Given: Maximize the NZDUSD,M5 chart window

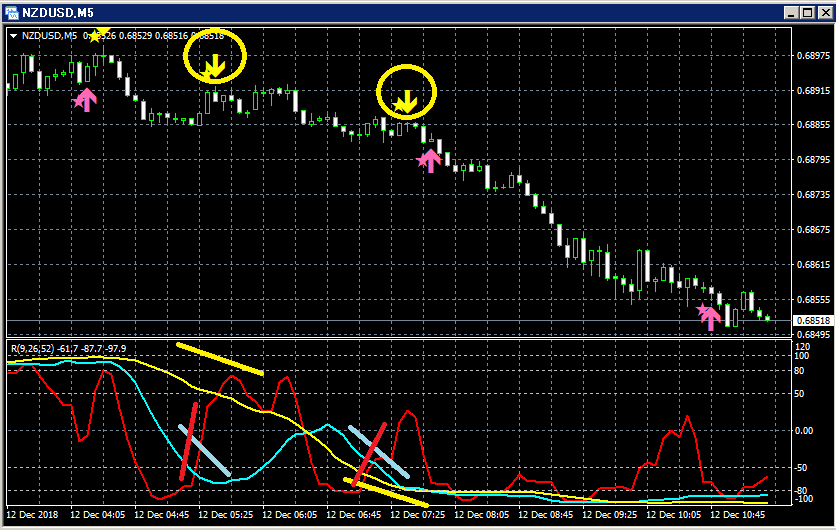Looking at the screenshot, I should [x=808, y=12].
